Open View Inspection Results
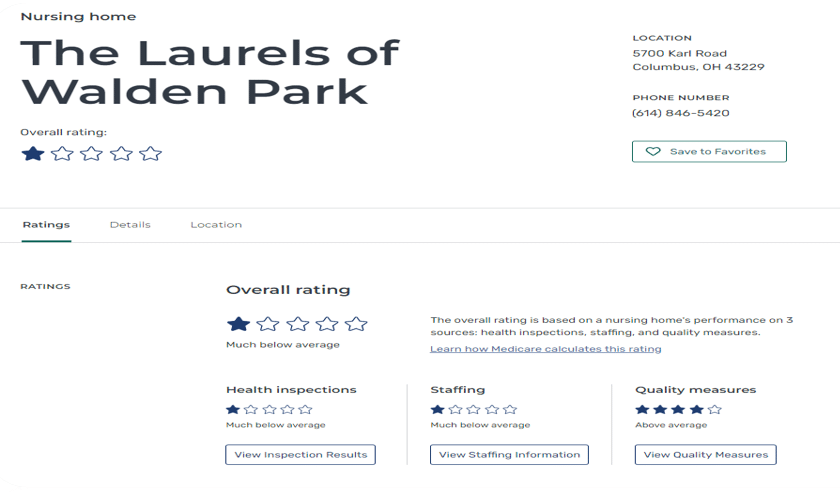 [x=301, y=454]
